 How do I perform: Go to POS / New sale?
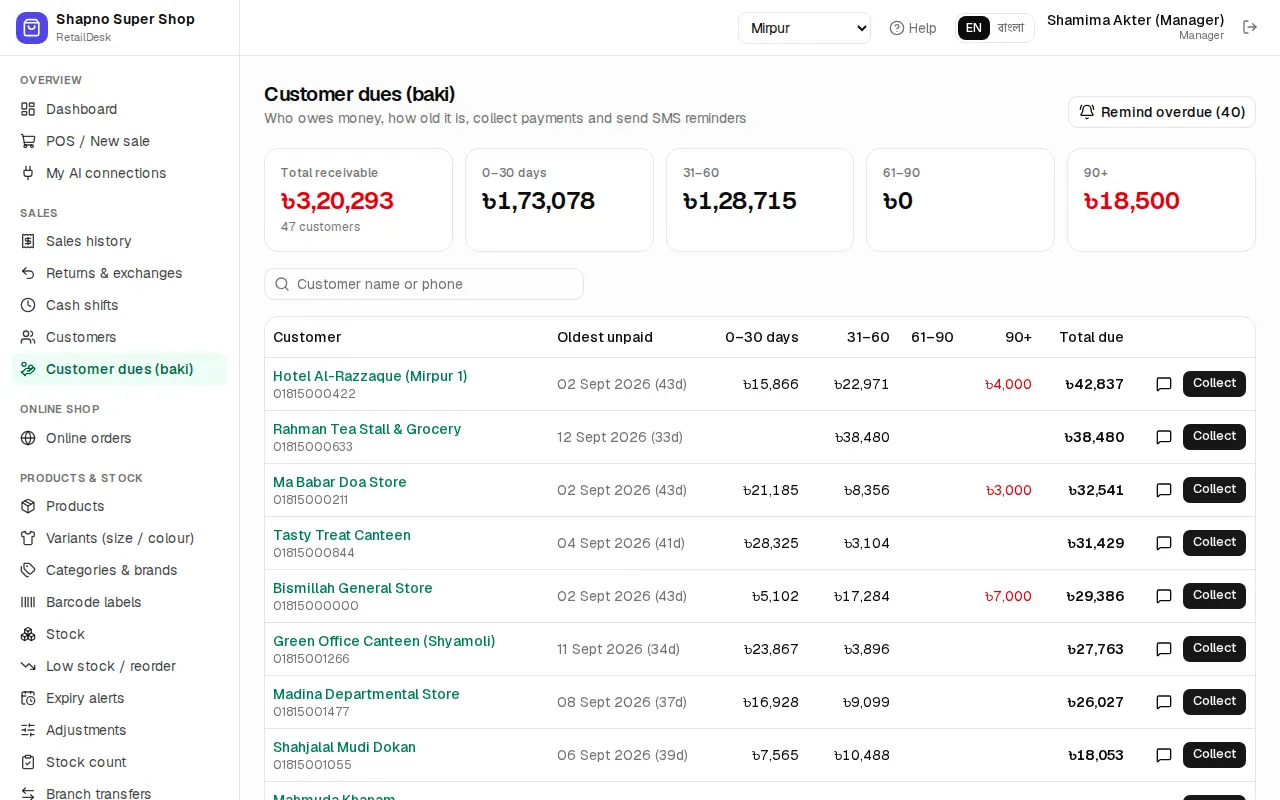click(x=120, y=141)
